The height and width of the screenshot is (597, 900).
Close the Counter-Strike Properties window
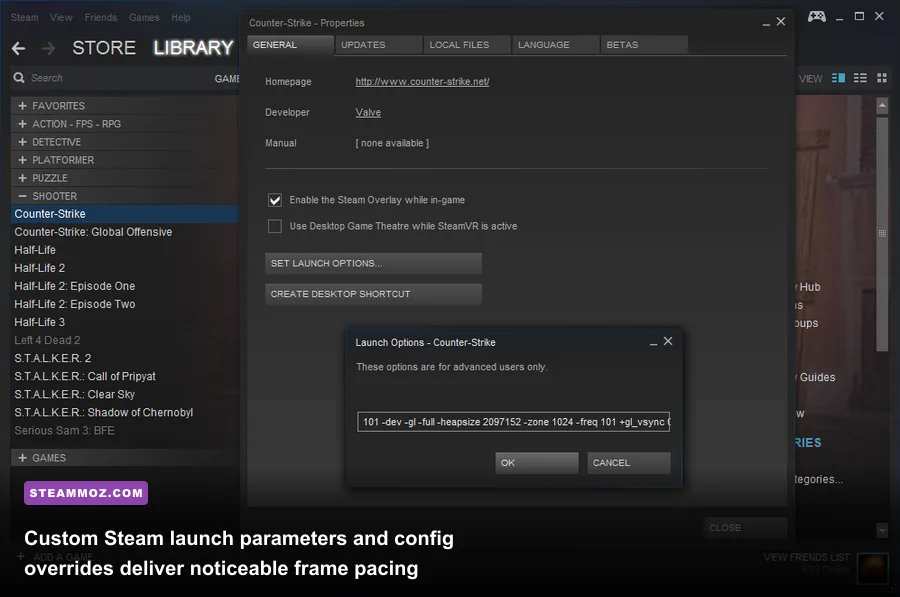click(x=781, y=21)
